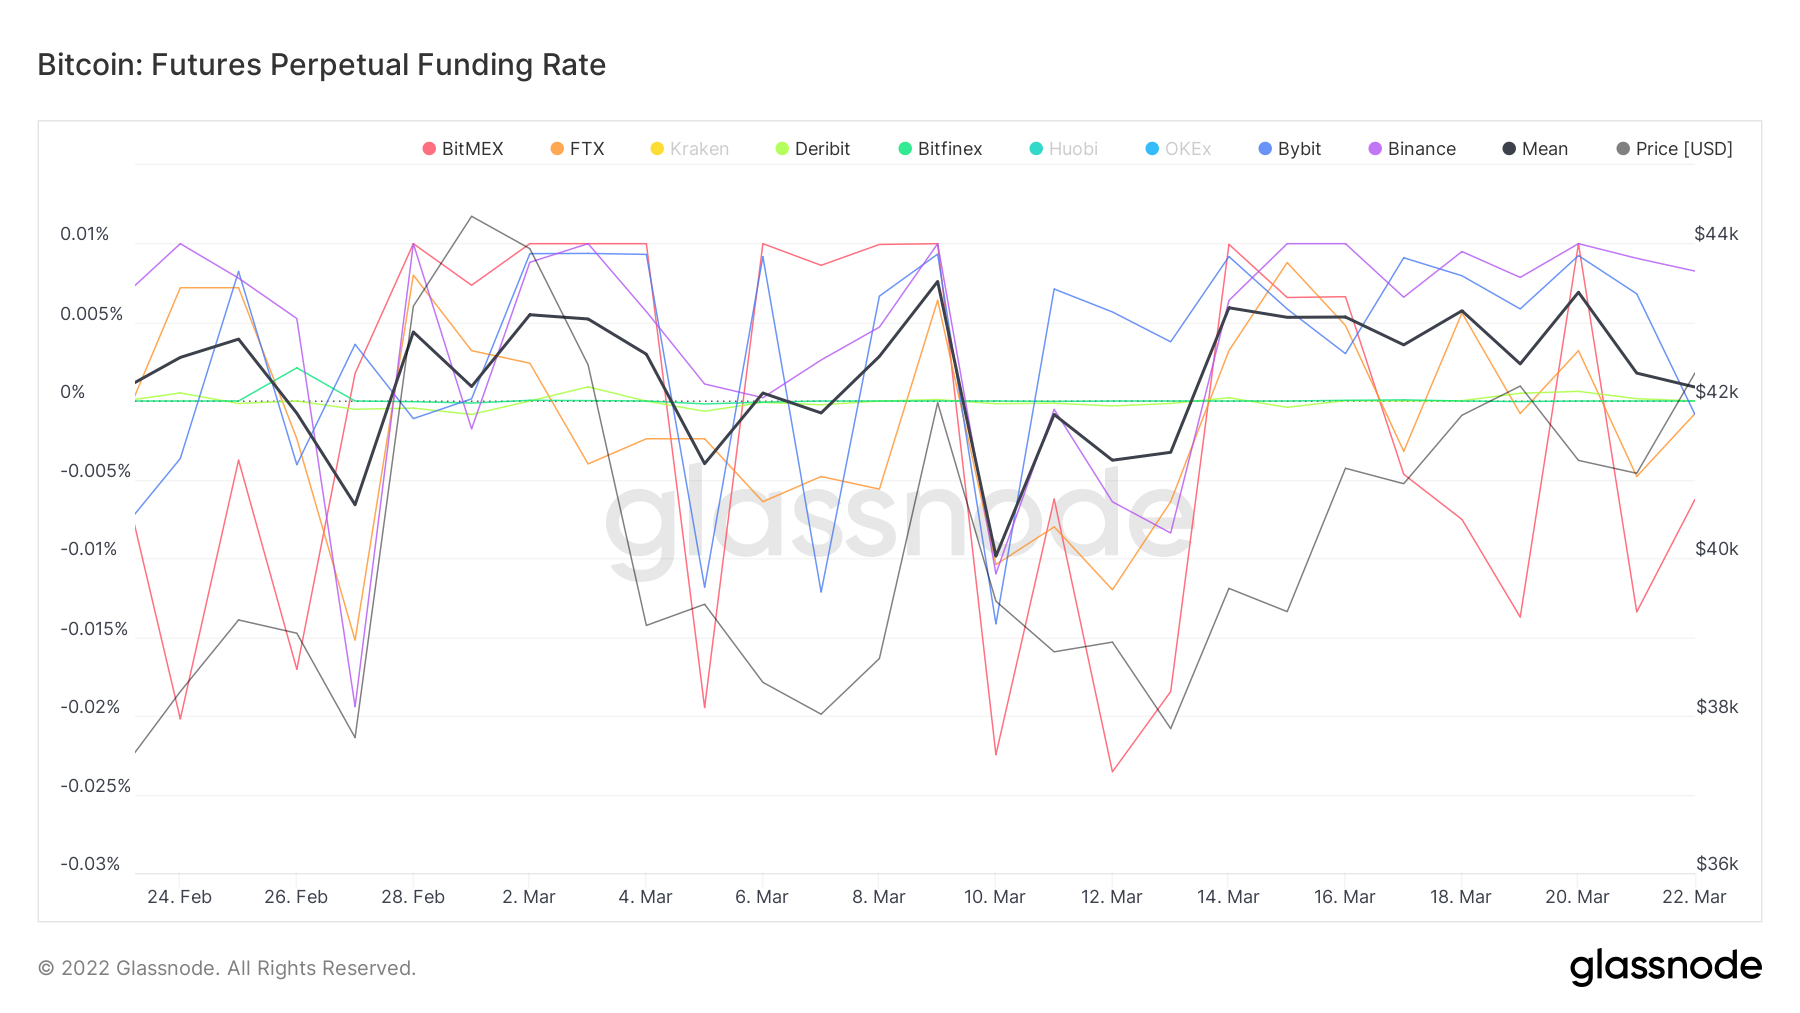Image resolution: width=1800 pixels, height=1013 pixels.
Task: Click the Mean dark legend dot
Action: point(1509,149)
